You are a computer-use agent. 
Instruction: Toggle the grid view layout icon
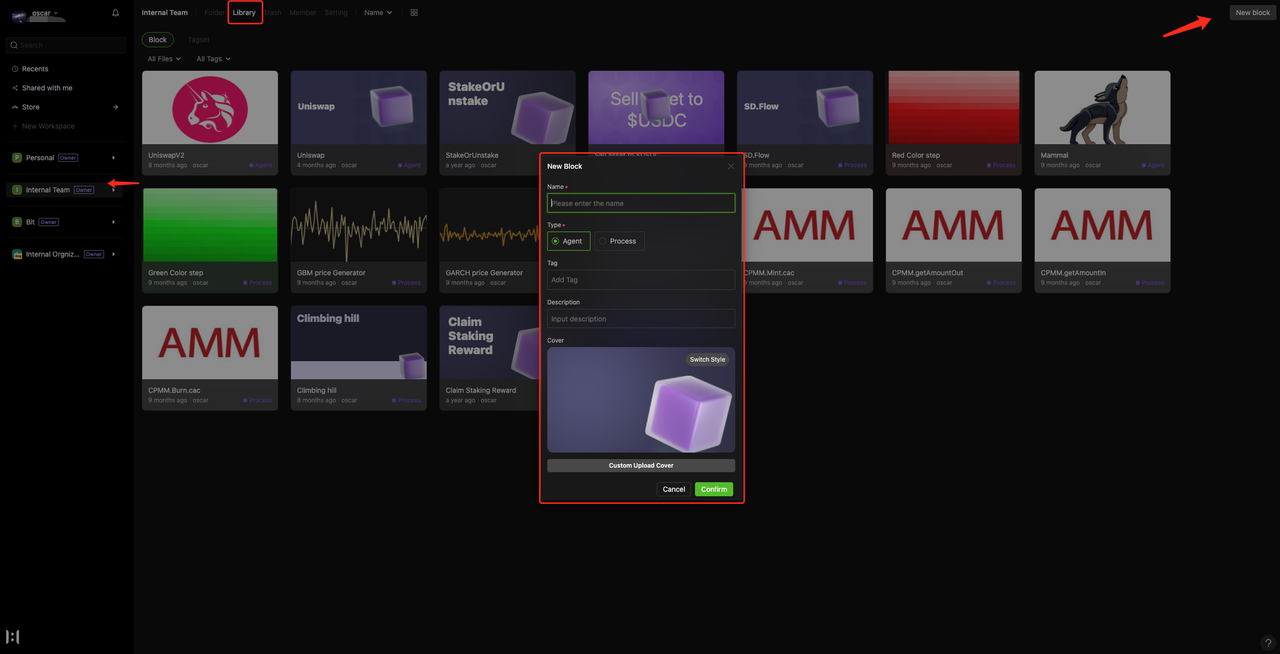pos(414,13)
